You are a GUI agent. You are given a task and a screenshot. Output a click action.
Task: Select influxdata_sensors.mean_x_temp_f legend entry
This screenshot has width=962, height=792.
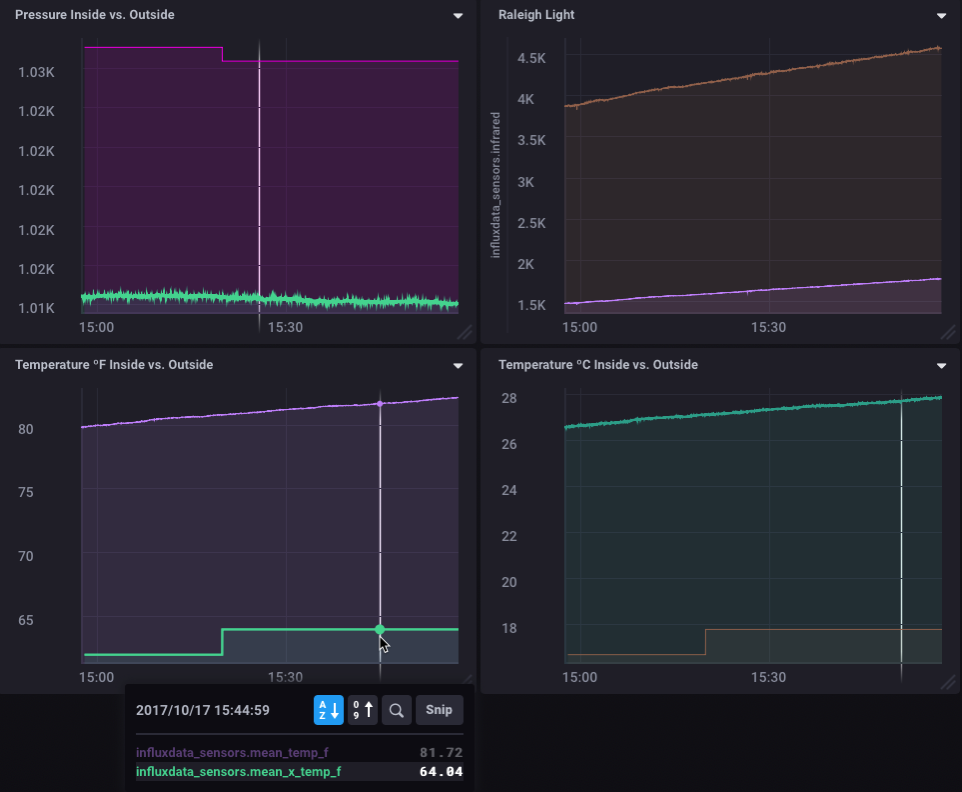(238, 771)
